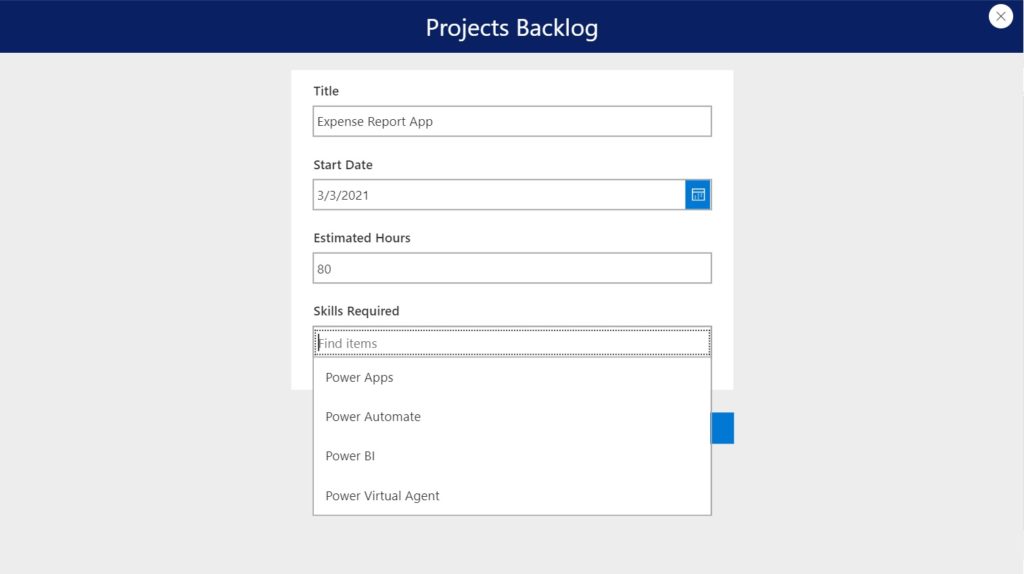Click the Skills Required label
This screenshot has width=1024, height=574.
(x=356, y=311)
